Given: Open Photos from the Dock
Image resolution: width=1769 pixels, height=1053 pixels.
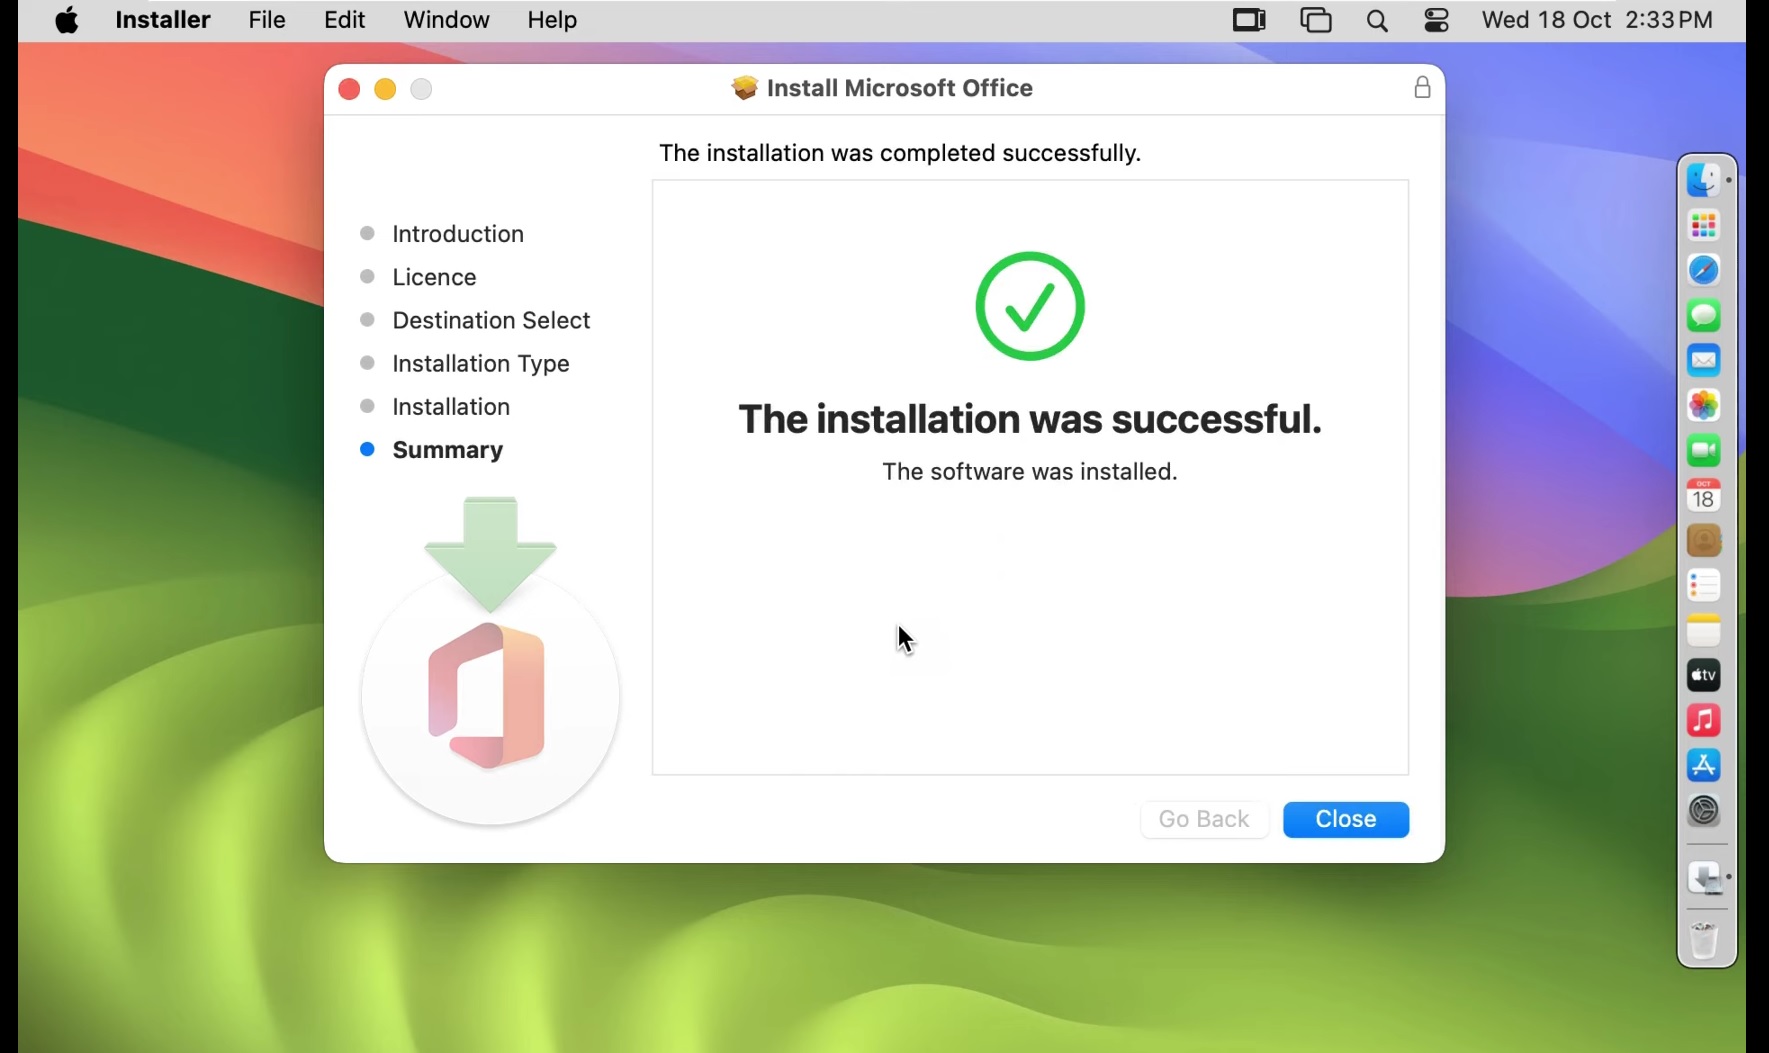Looking at the screenshot, I should click(1704, 405).
